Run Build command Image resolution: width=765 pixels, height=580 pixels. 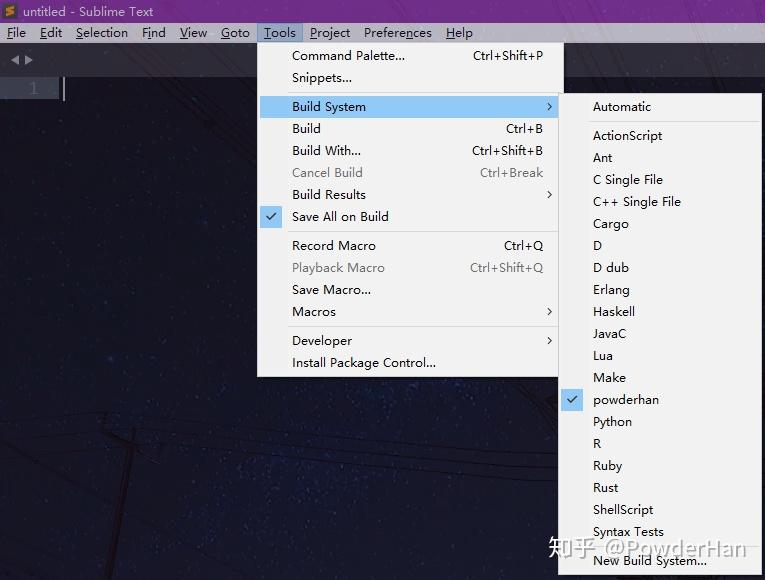point(409,129)
